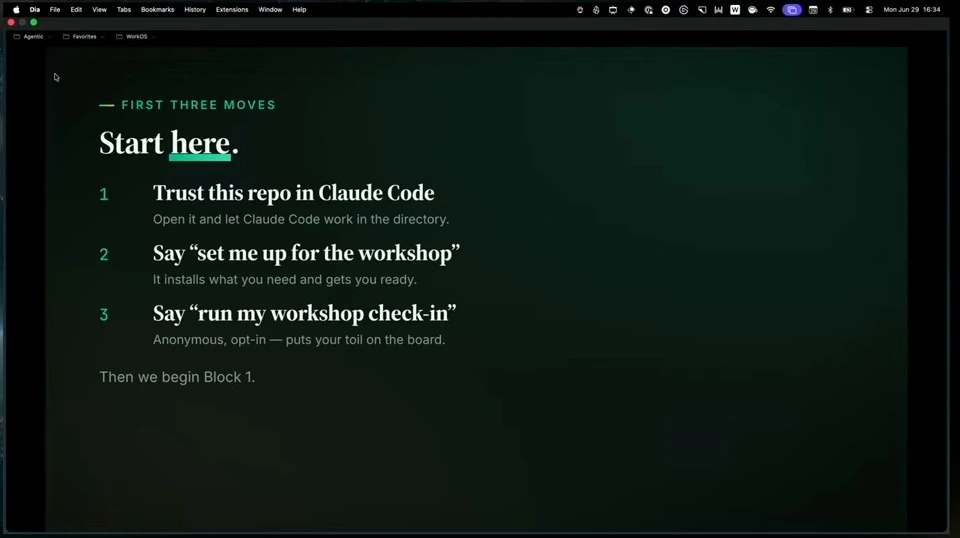Click "Say run my workshop check-in"
The width and height of the screenshot is (960, 538).
[x=305, y=313]
